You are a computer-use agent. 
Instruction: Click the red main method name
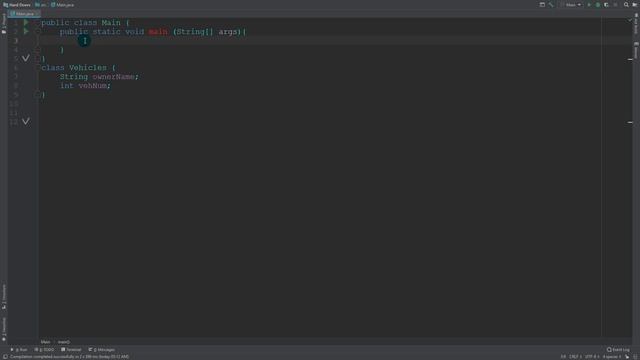(x=158, y=31)
